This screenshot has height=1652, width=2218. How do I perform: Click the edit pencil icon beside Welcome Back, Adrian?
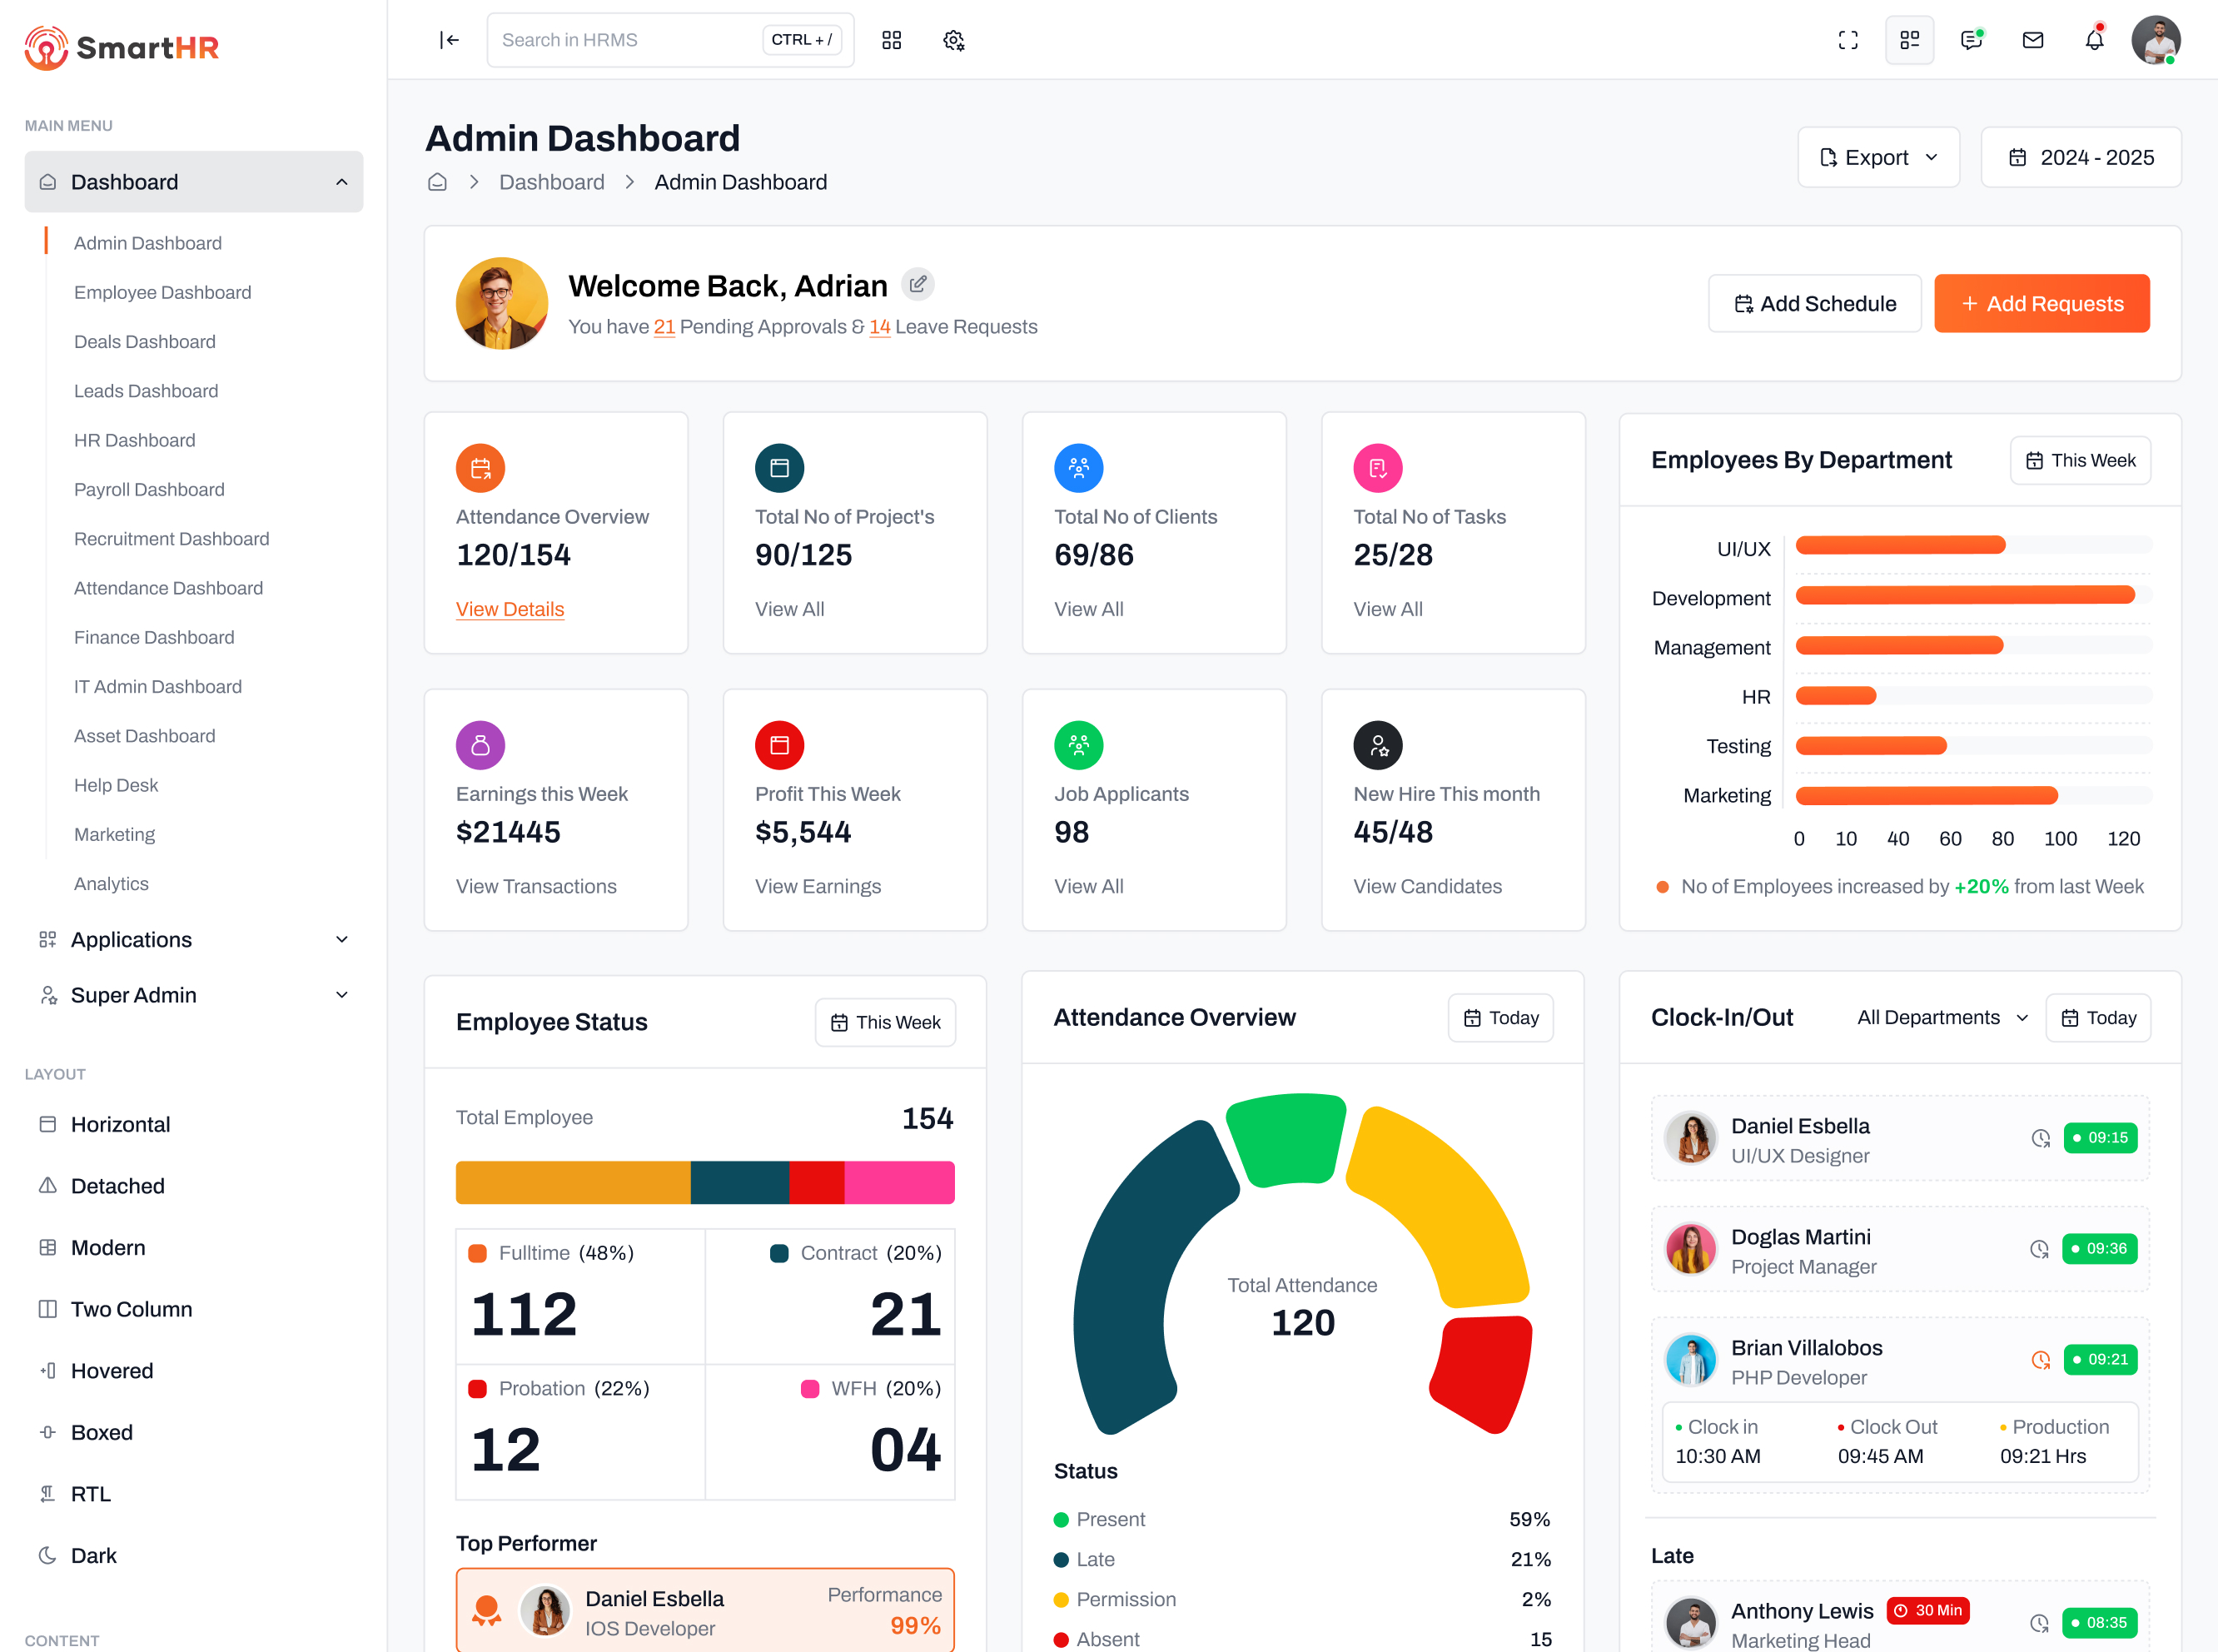point(918,284)
